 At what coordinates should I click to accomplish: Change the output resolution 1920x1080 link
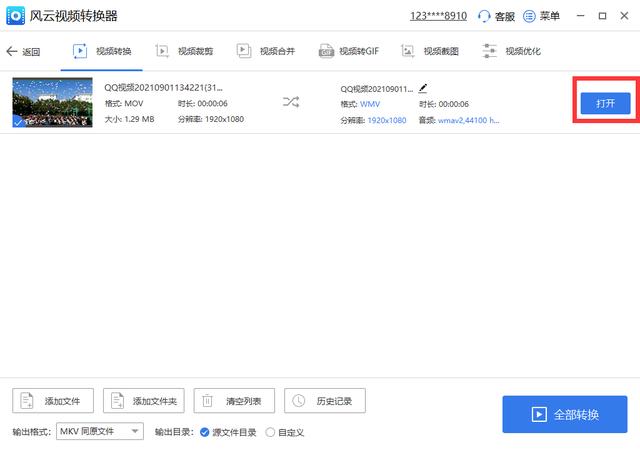[x=387, y=120]
